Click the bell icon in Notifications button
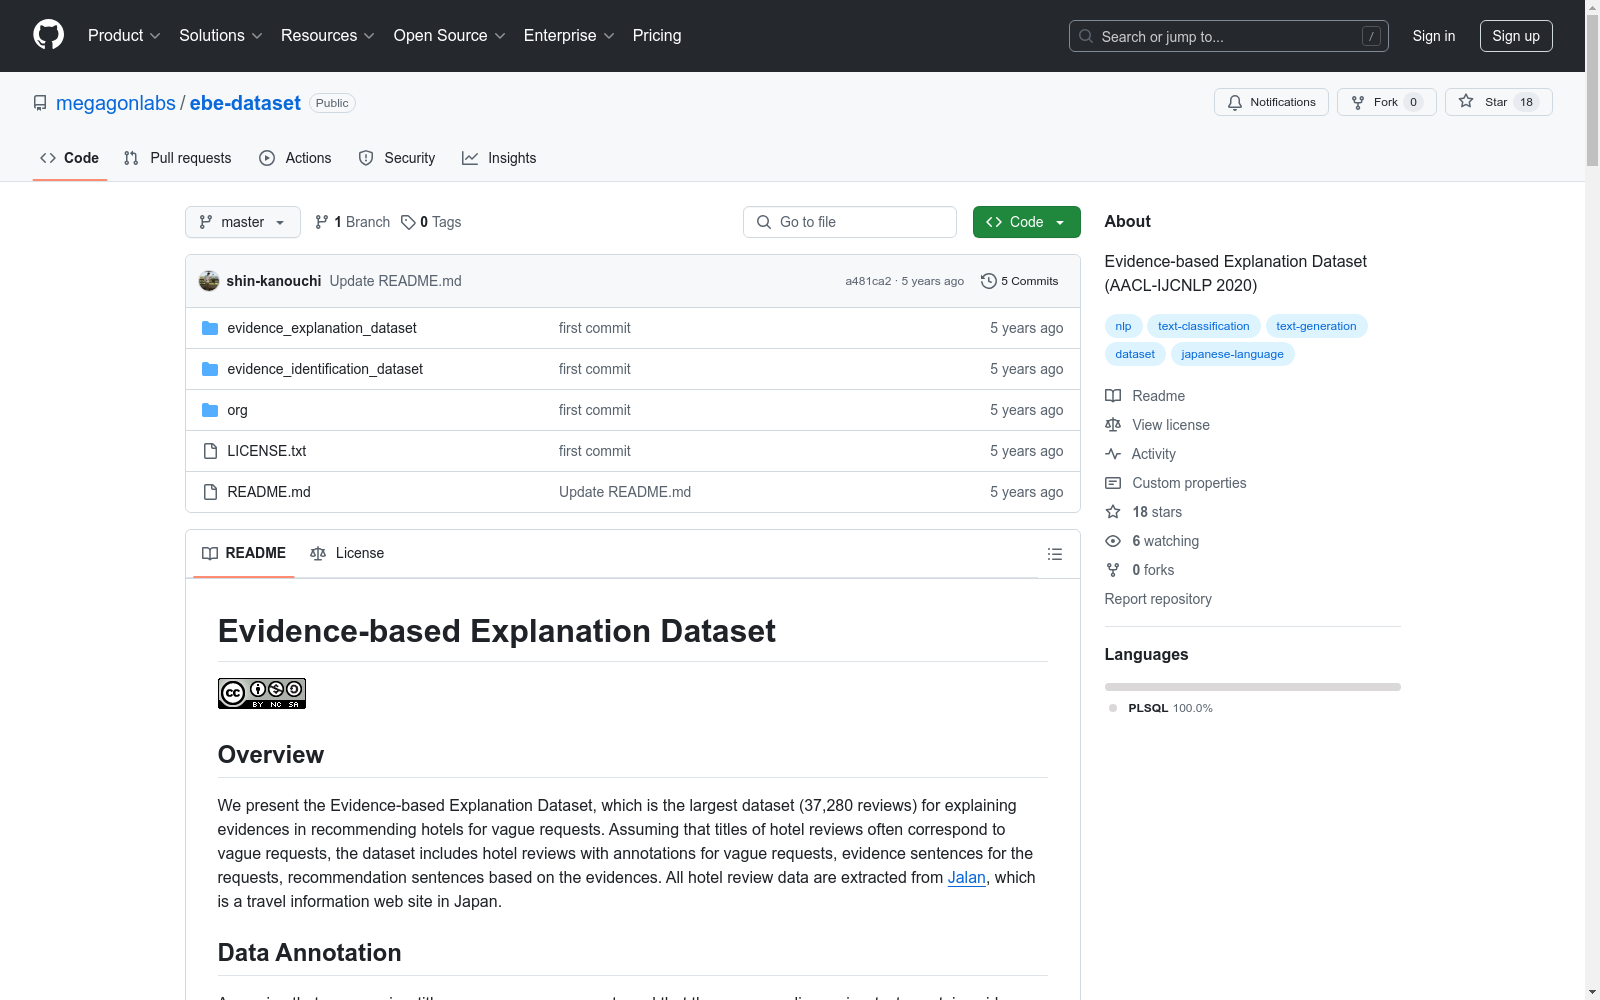 [x=1235, y=102]
